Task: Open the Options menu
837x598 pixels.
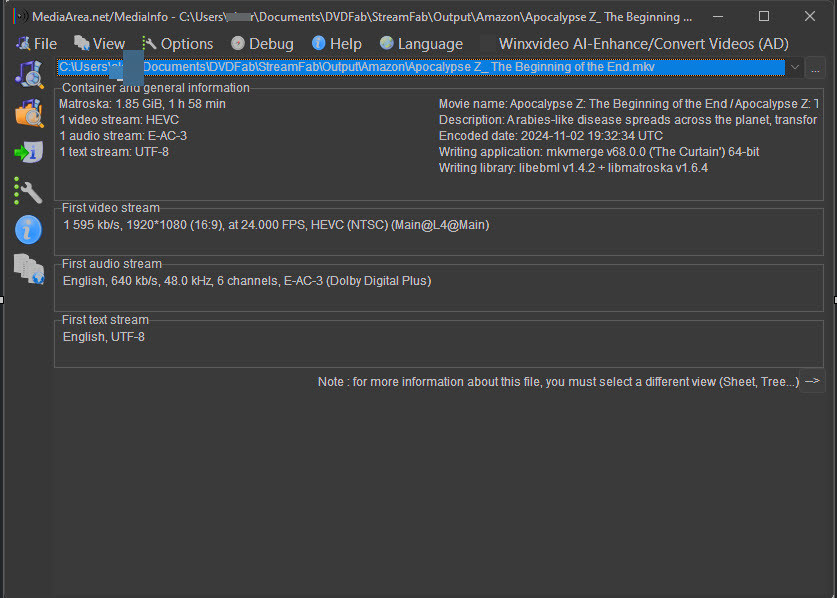Action: click(x=178, y=44)
